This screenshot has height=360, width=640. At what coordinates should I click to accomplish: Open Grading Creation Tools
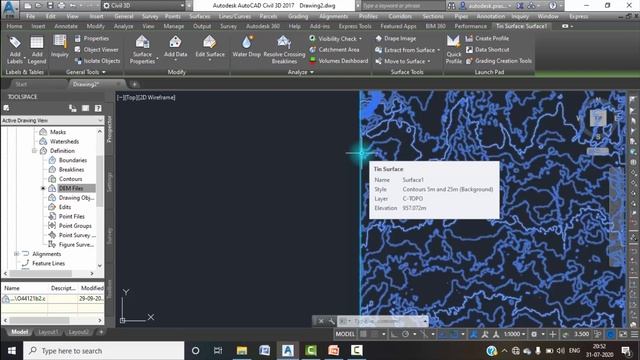pyautogui.click(x=499, y=61)
